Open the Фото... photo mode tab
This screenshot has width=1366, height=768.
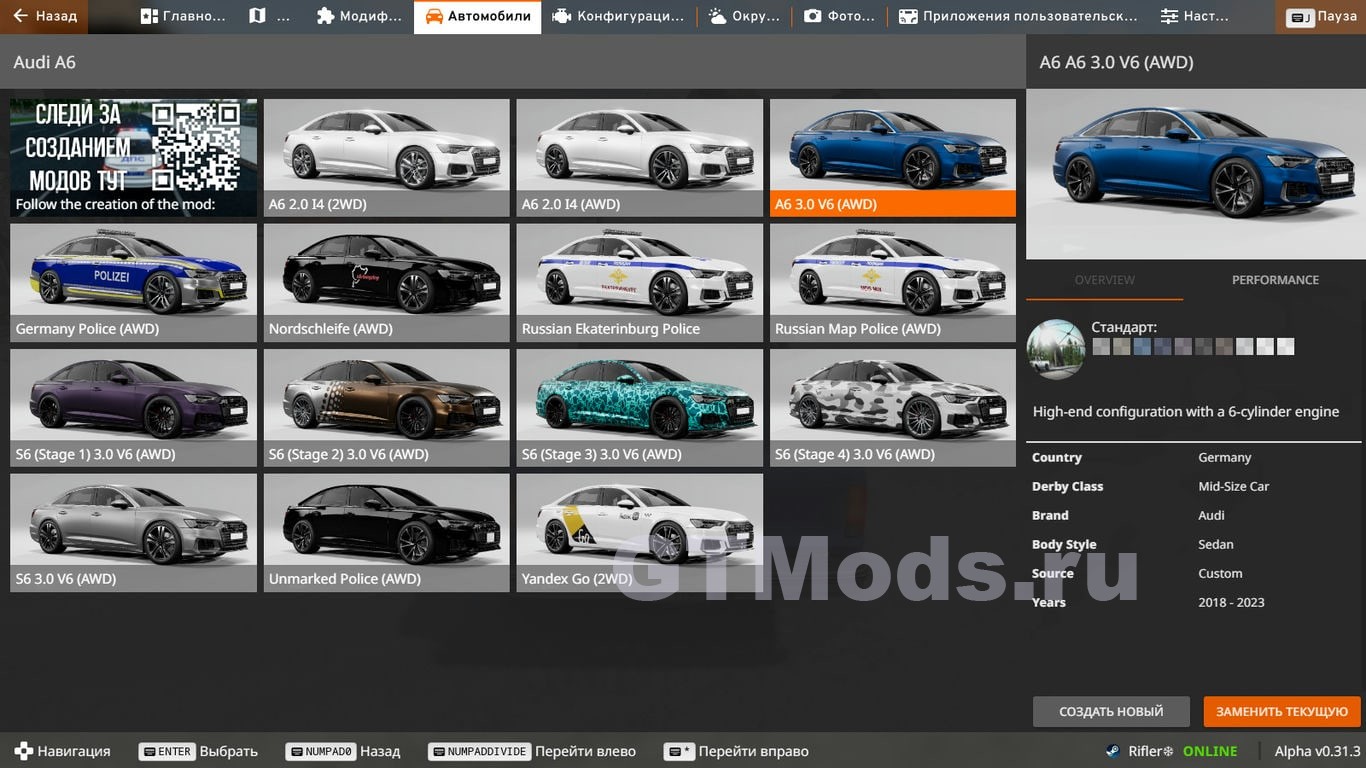(x=840, y=16)
